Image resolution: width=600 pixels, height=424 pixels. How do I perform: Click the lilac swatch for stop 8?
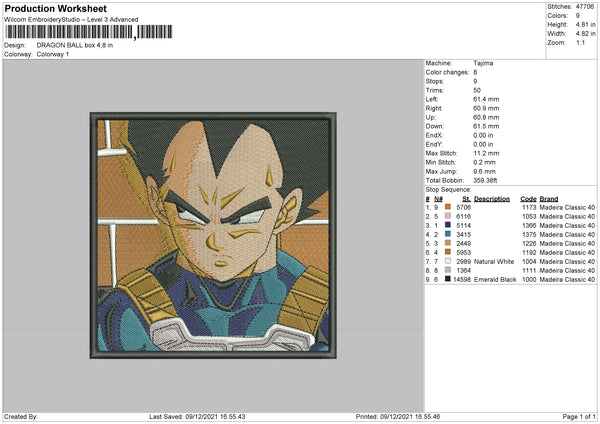(448, 270)
